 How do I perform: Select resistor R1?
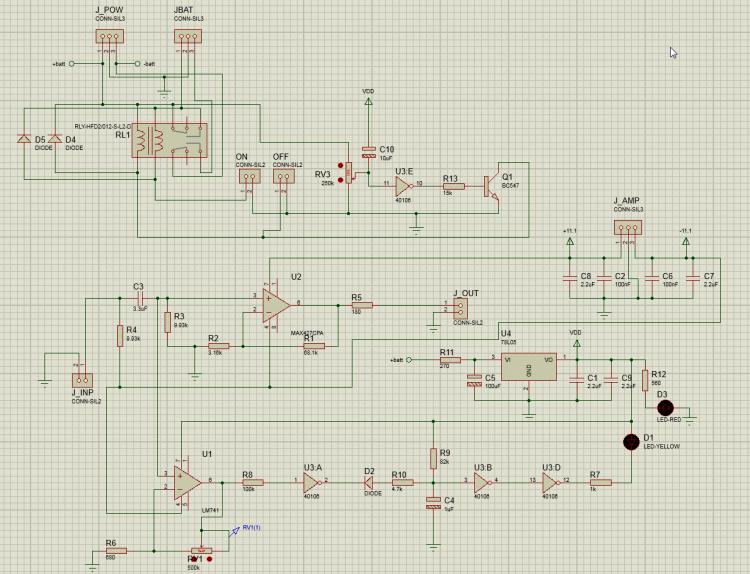coord(314,346)
